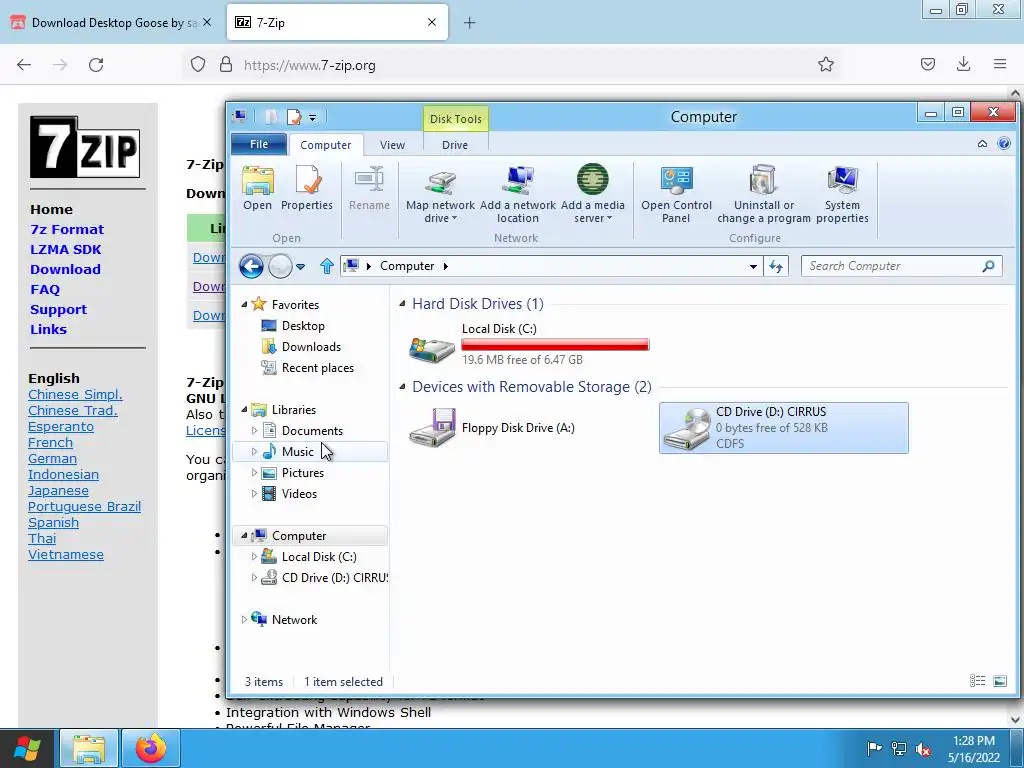Click the Up one level arrow
This screenshot has width=1024, height=768.
[327, 266]
